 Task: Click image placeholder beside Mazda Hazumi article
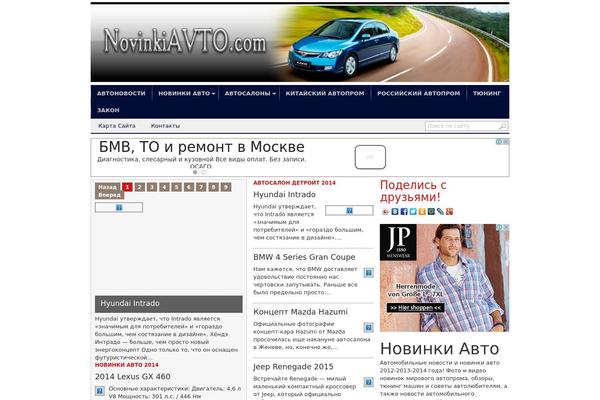(368, 328)
